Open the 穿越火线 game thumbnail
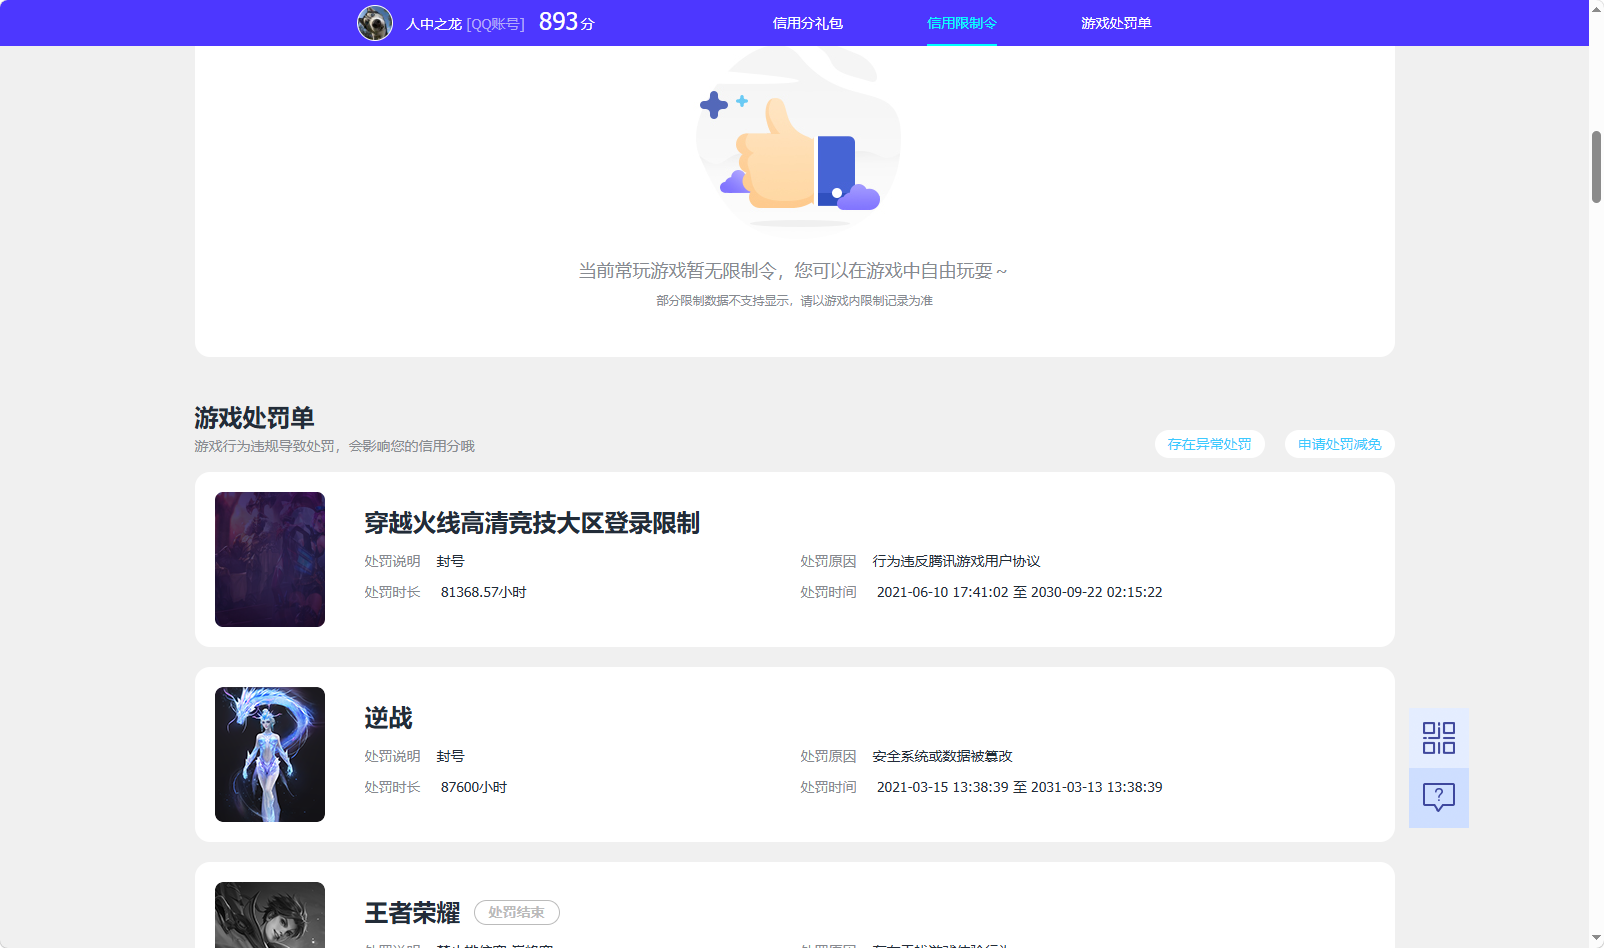The width and height of the screenshot is (1604, 948). click(x=270, y=559)
